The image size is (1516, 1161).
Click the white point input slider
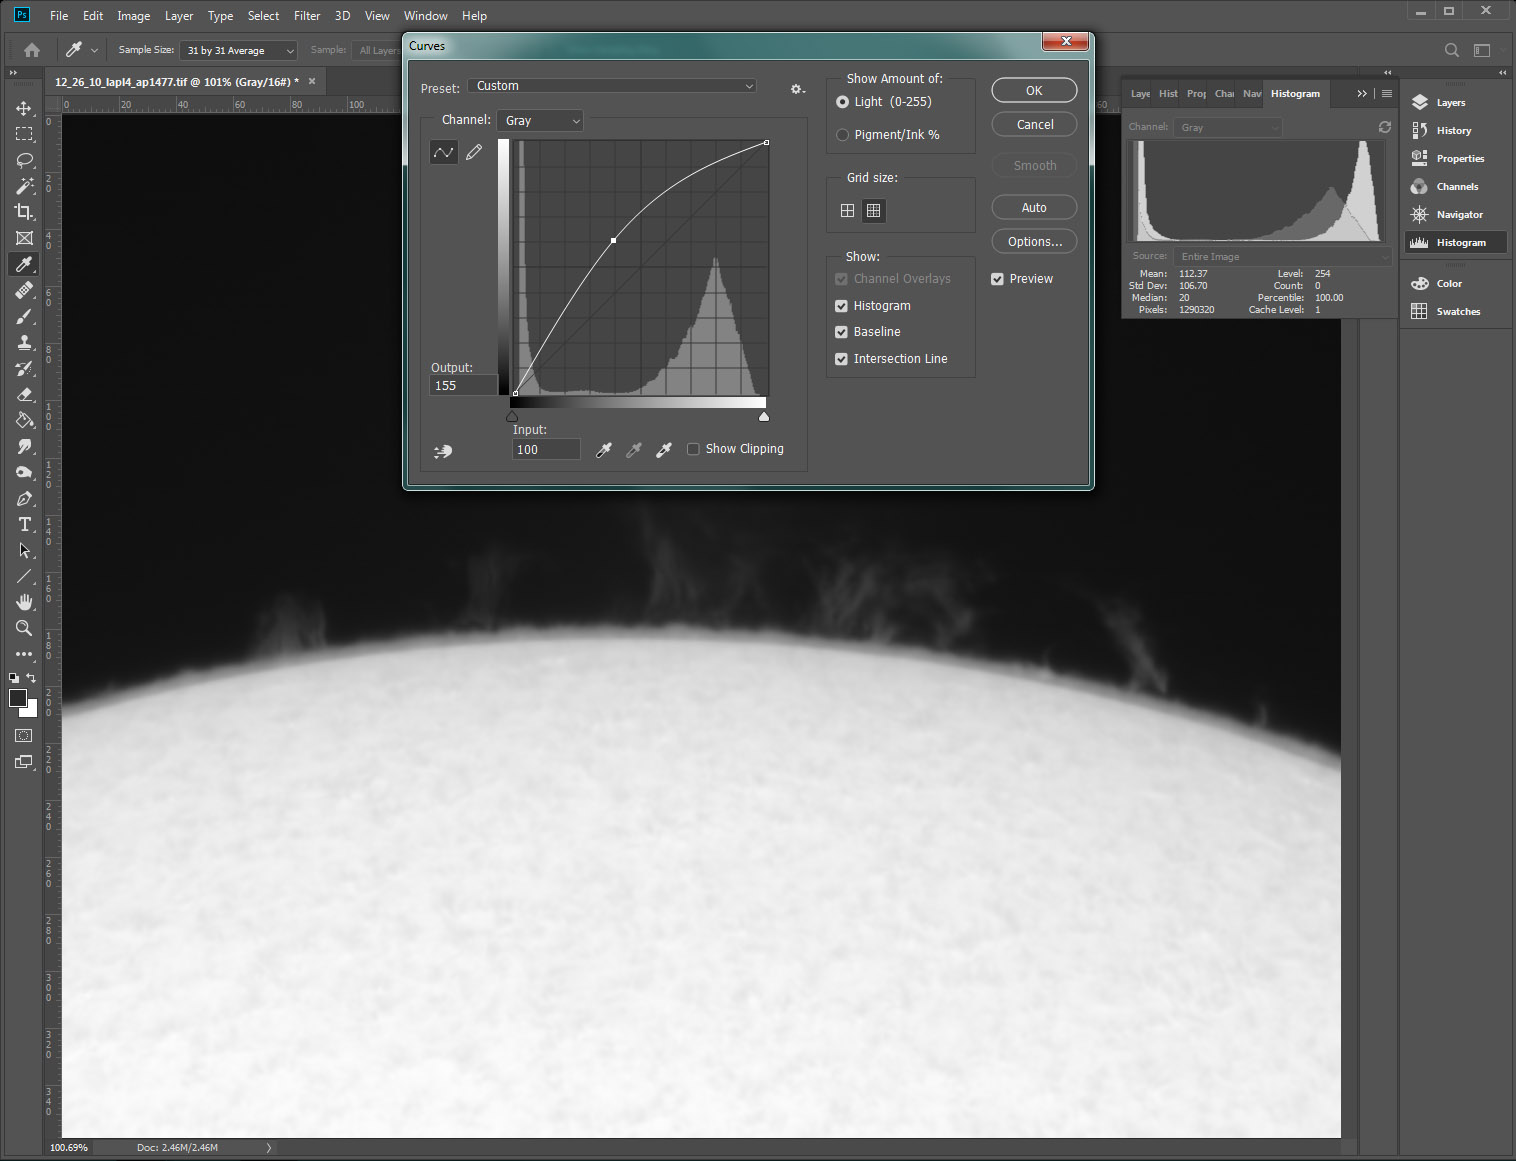[x=764, y=416]
